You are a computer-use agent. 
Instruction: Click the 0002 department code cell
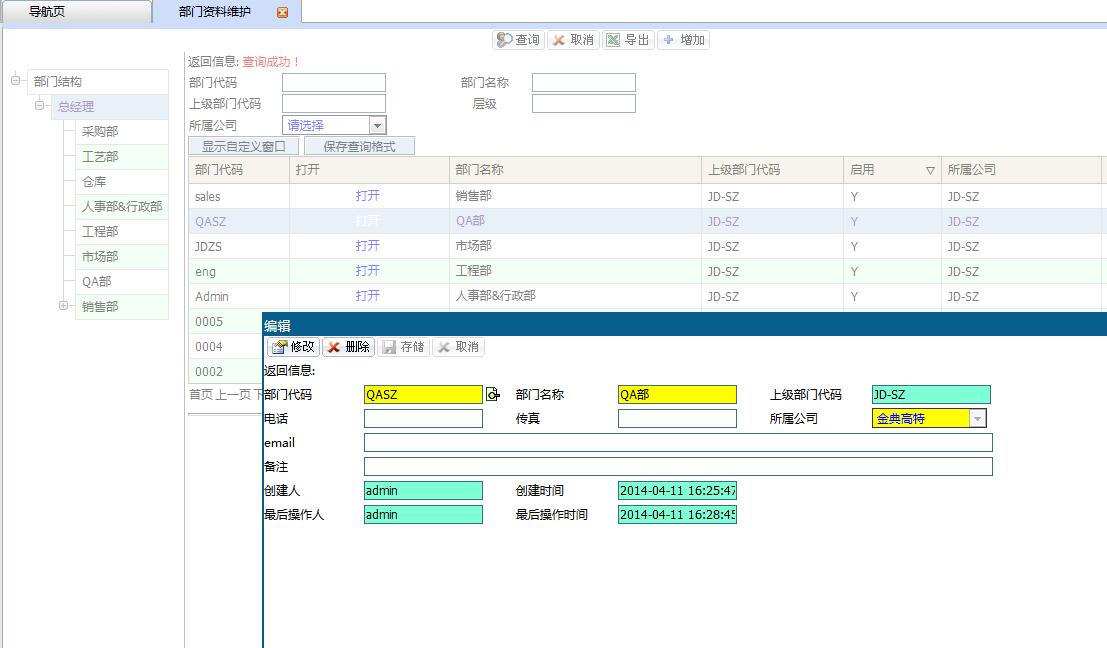click(226, 371)
